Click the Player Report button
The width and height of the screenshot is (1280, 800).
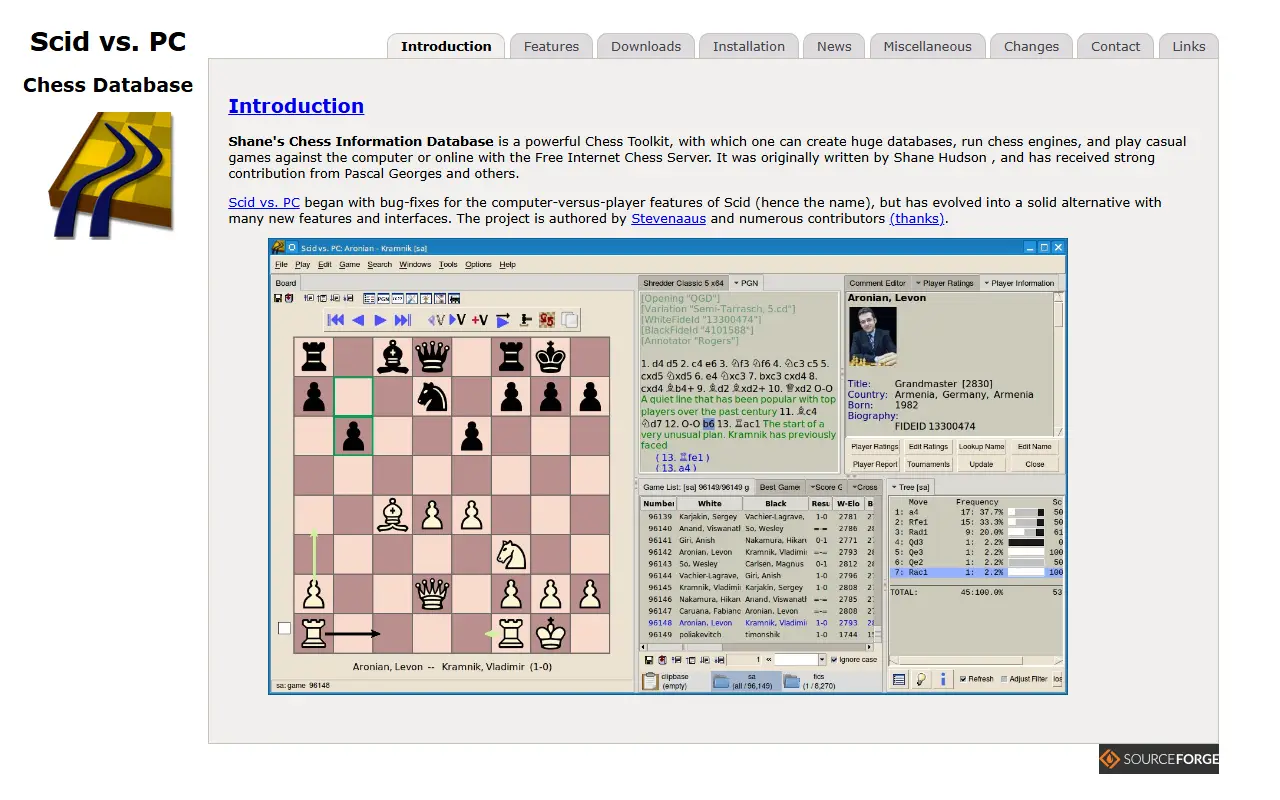(875, 464)
